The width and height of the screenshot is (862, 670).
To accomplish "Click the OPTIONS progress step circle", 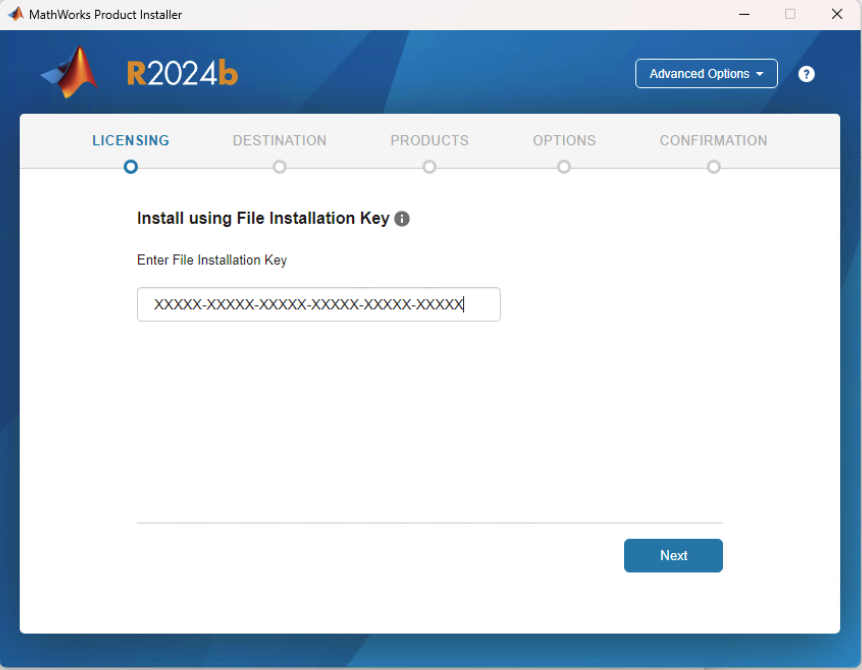I will (564, 167).
